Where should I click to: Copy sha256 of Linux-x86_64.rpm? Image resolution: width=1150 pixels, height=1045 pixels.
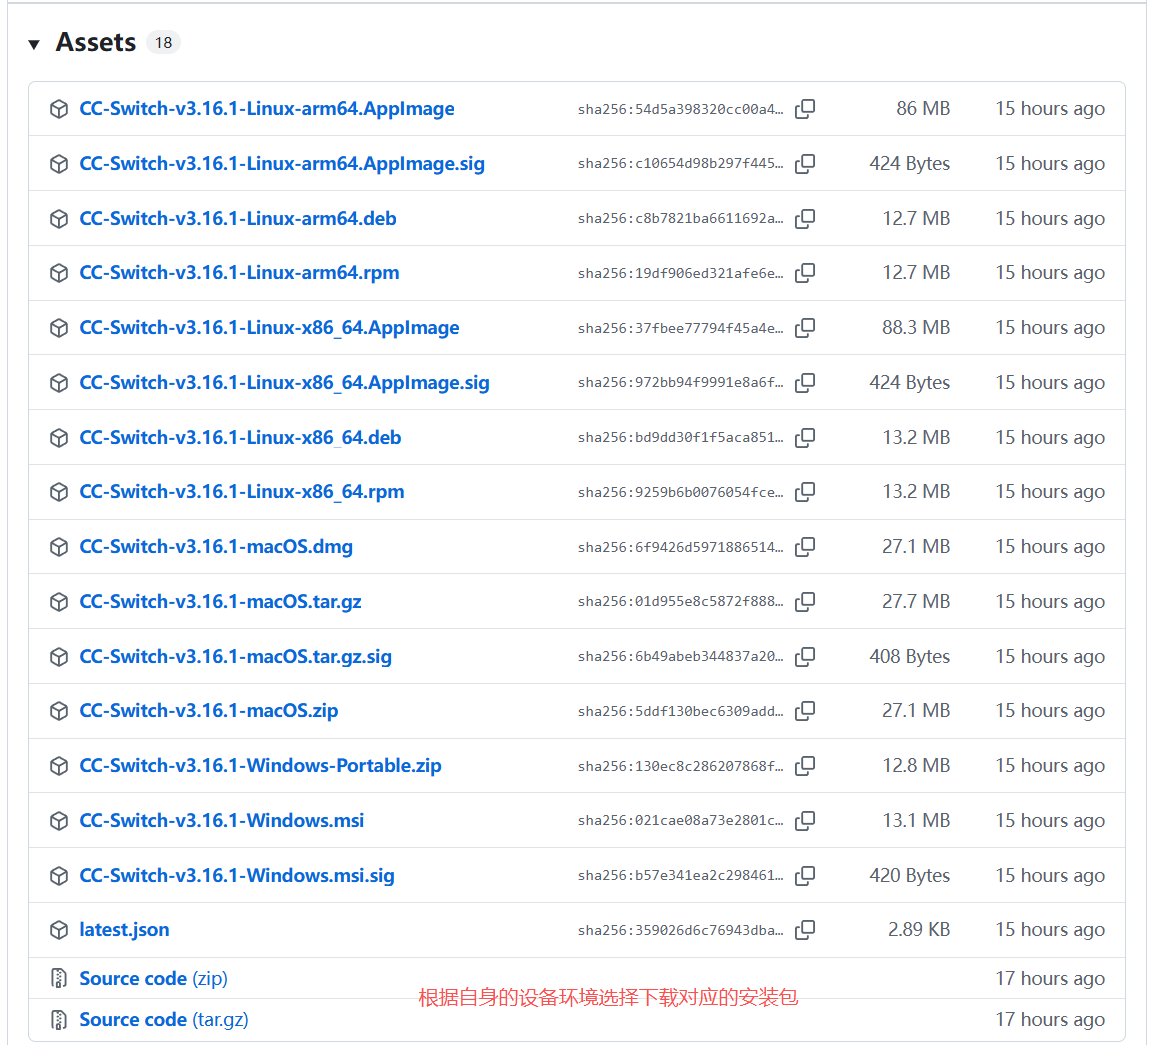805,492
